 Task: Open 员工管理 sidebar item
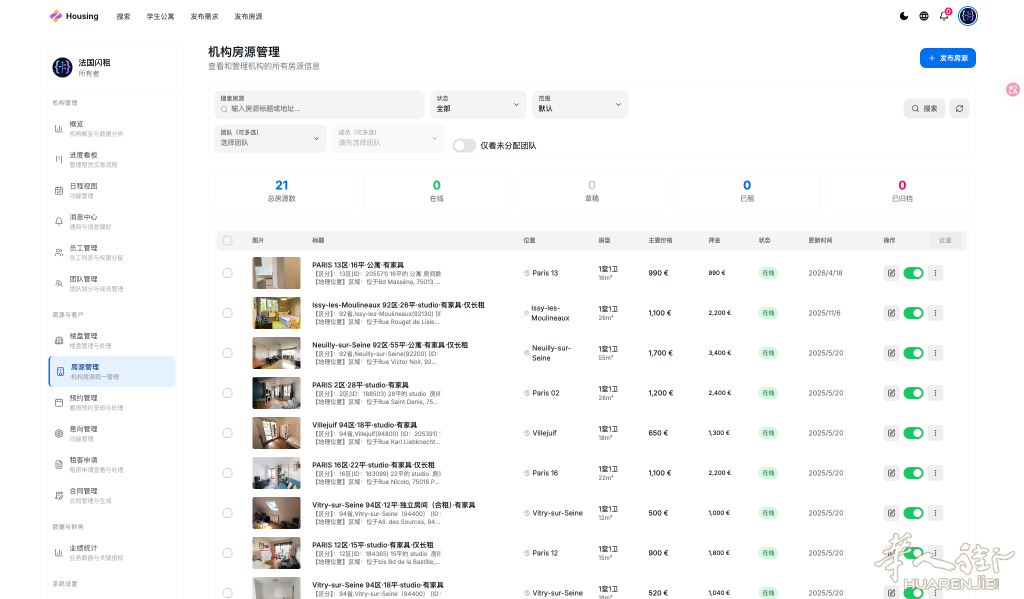pyautogui.click(x=112, y=252)
